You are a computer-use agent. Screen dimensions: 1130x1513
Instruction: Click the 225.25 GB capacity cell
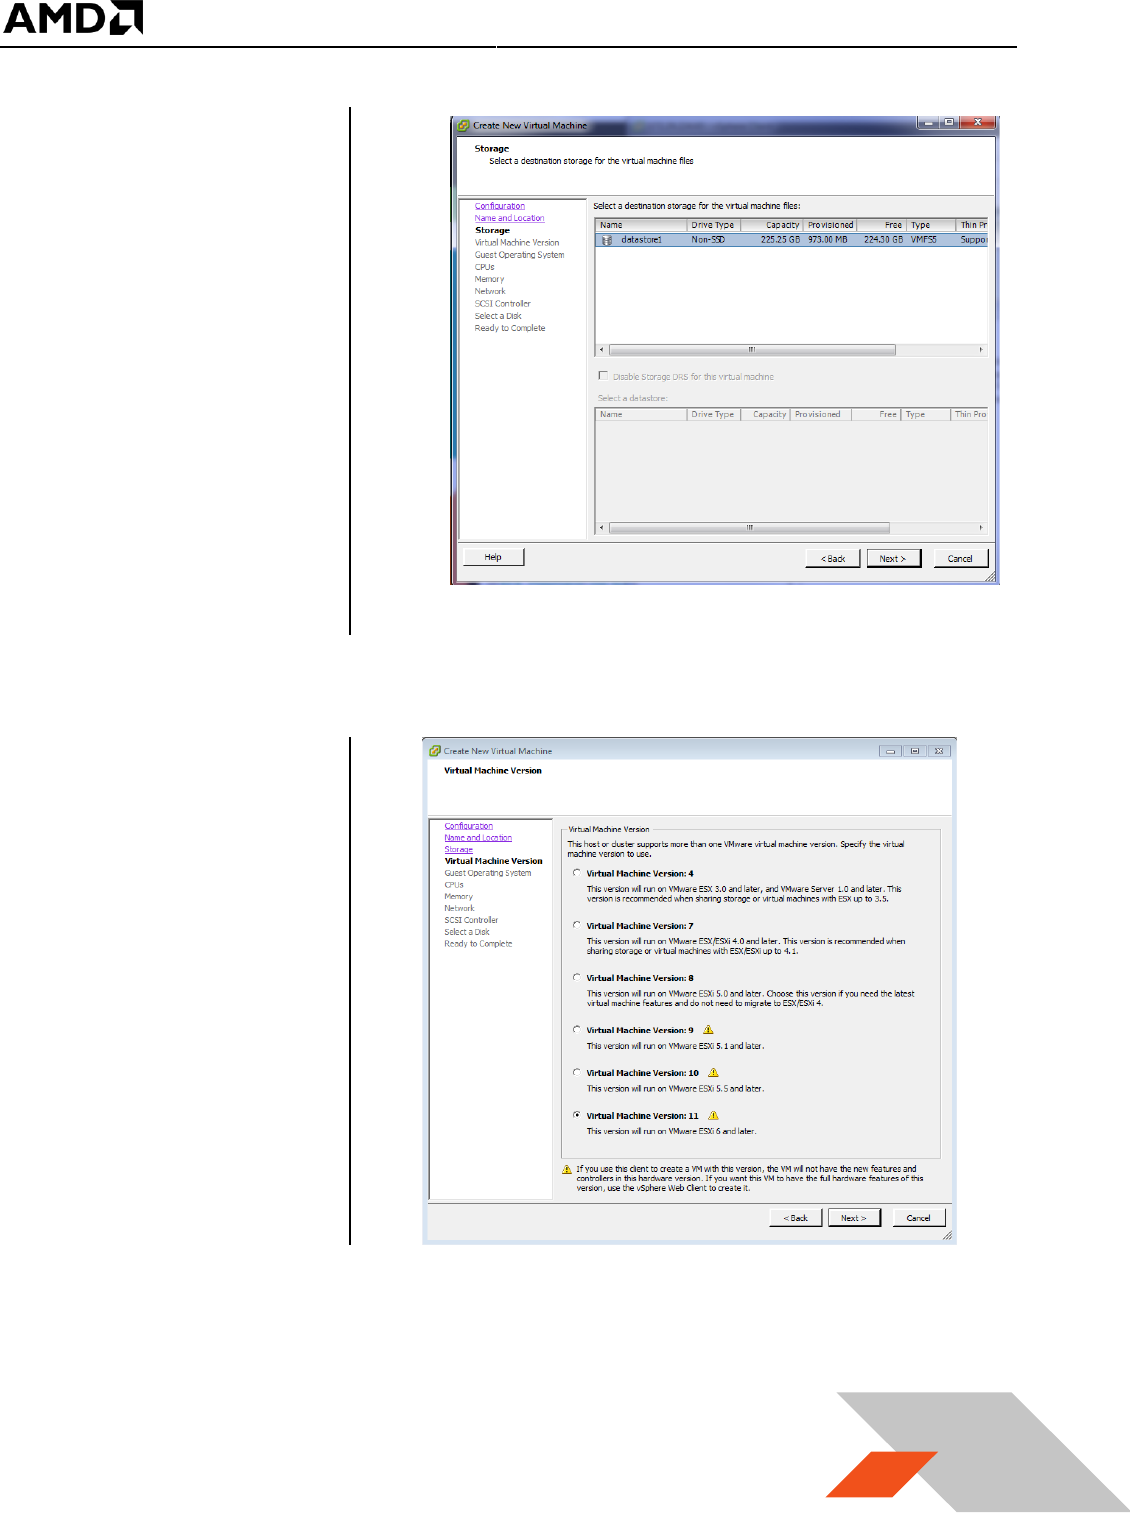coord(780,240)
